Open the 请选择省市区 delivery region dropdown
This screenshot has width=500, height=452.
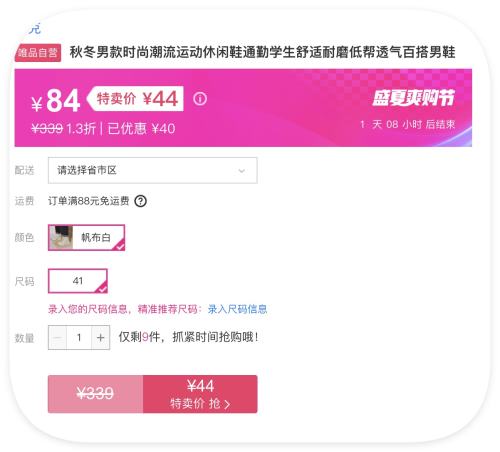coord(153,170)
